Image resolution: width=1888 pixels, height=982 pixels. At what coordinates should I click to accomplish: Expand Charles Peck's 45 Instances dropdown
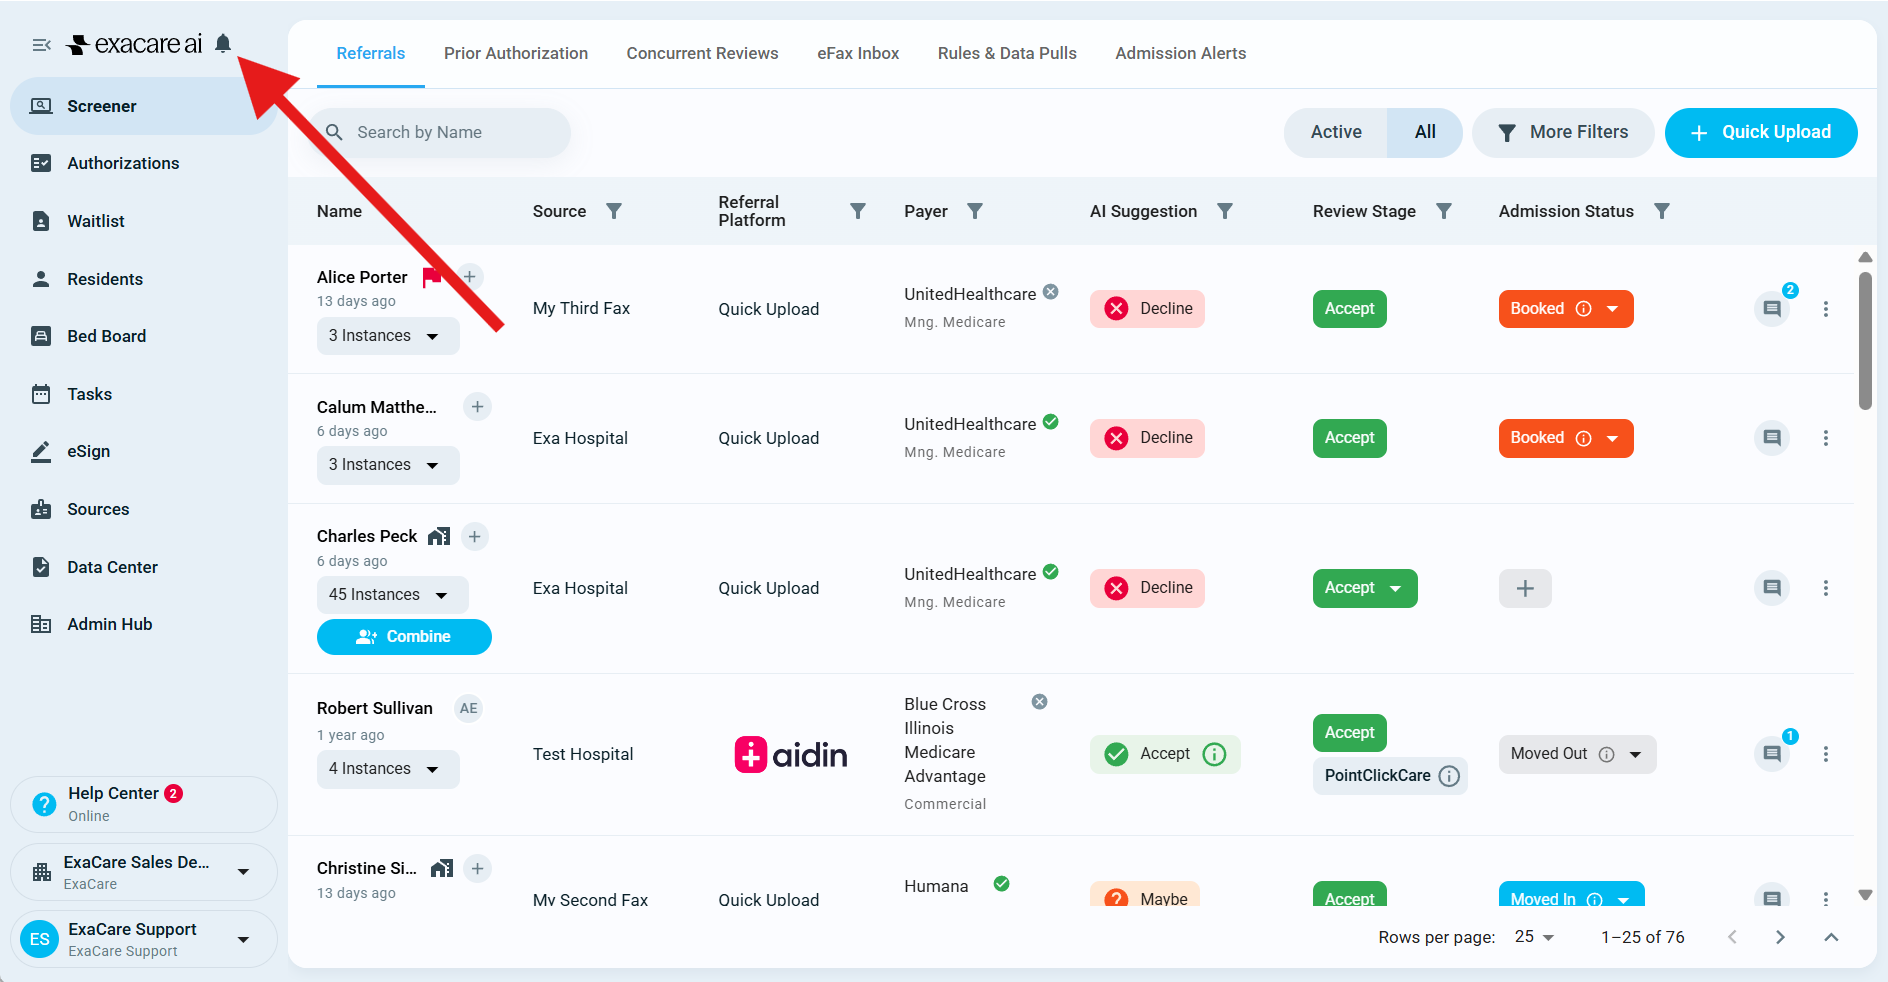(392, 595)
